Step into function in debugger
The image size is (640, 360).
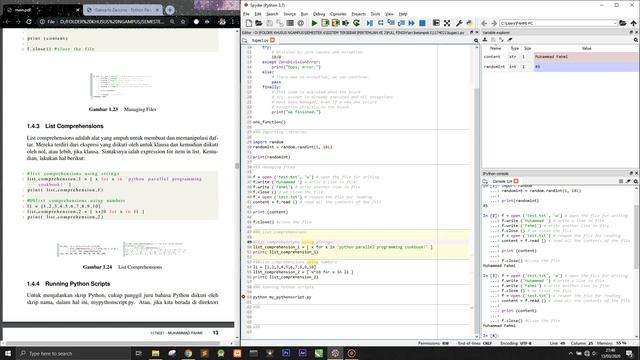(391, 23)
